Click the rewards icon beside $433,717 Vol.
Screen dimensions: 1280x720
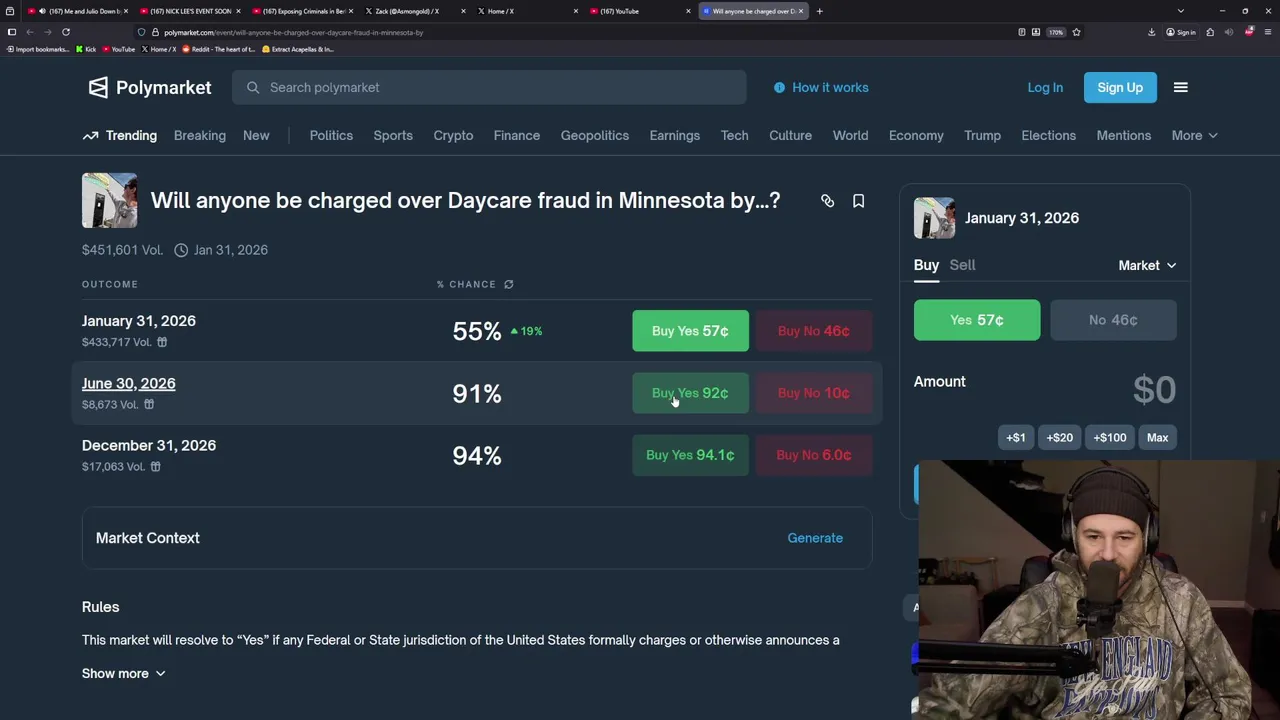coord(162,342)
